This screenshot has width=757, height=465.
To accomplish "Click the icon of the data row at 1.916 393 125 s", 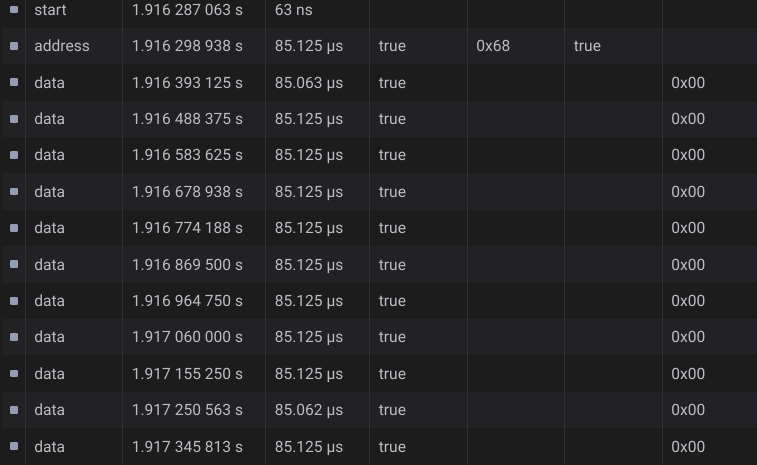I will coord(14,82).
